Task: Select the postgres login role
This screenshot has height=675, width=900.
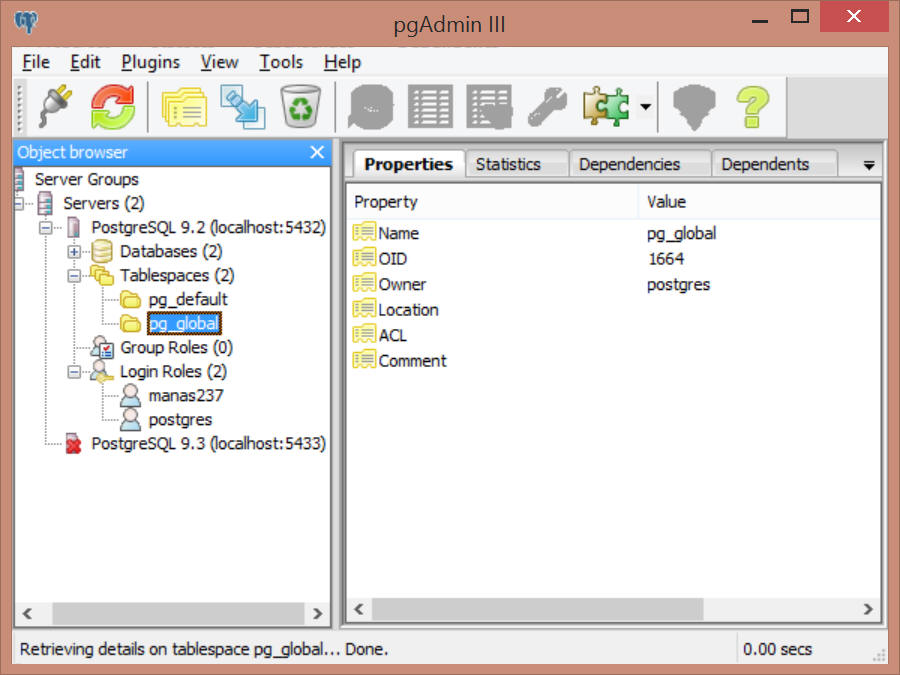Action: pyautogui.click(x=180, y=420)
